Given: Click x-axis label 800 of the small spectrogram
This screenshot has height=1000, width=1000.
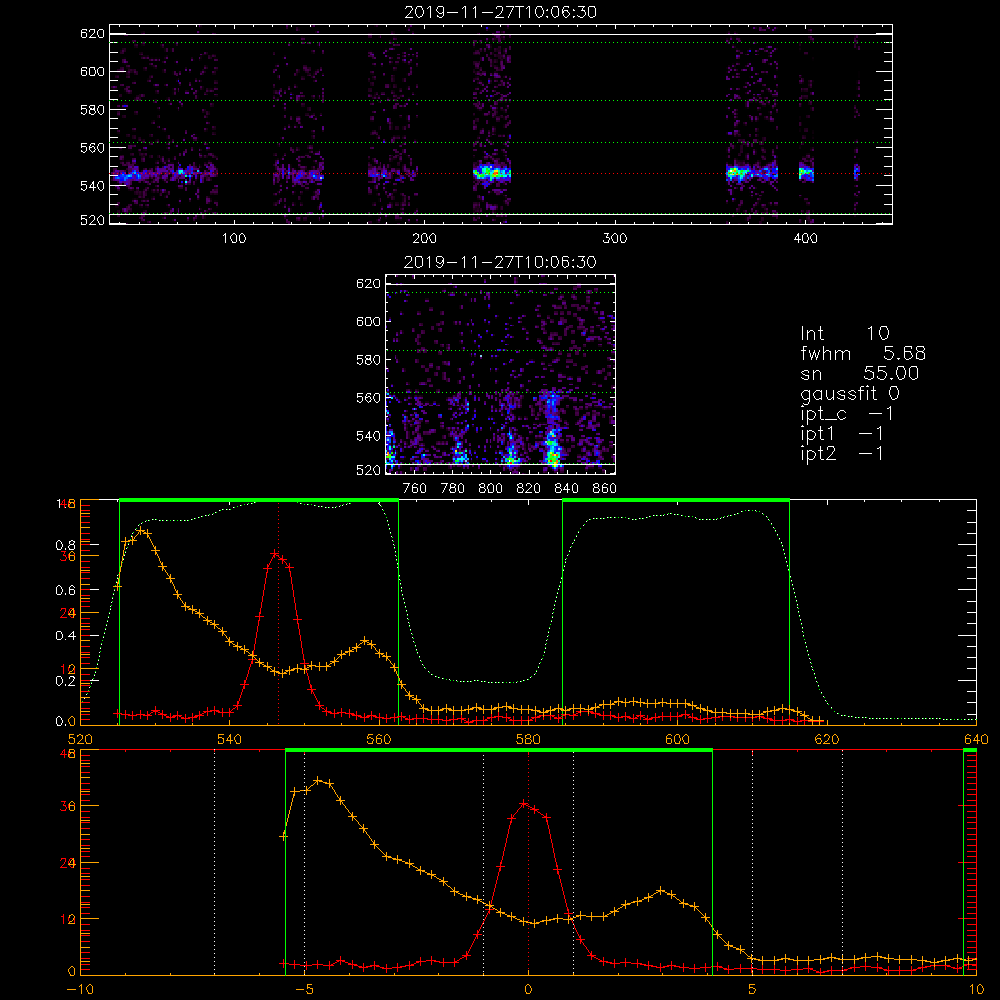Looking at the screenshot, I should 490,489.
